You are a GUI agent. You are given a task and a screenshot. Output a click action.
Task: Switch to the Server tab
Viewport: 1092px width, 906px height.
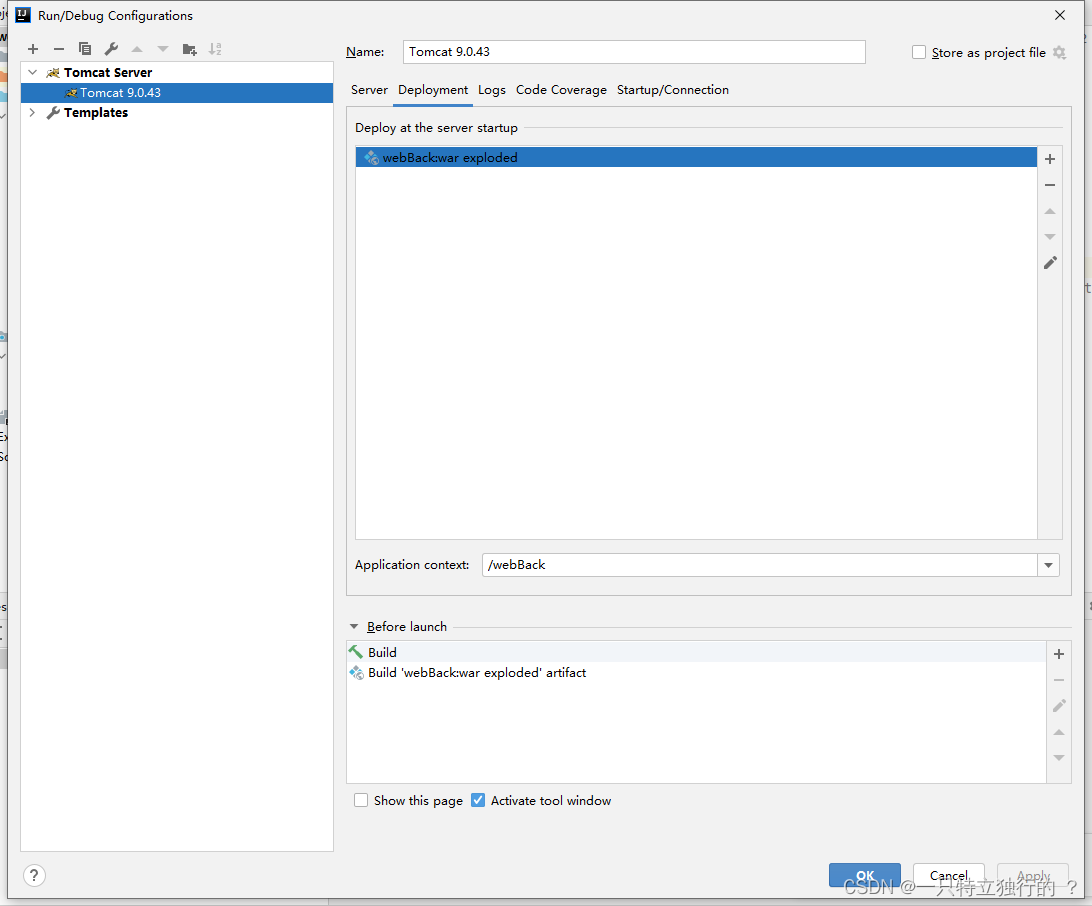369,89
